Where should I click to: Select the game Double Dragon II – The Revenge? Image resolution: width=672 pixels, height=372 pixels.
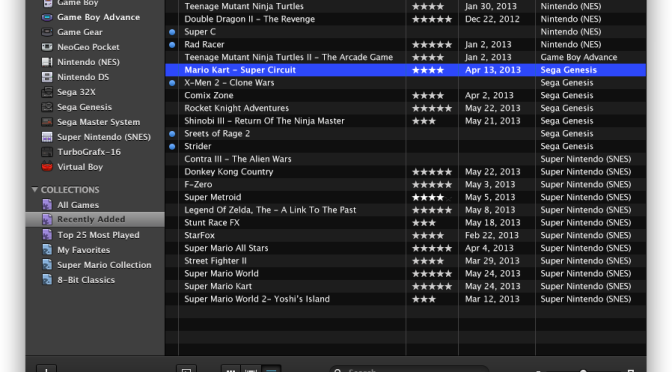pos(249,19)
